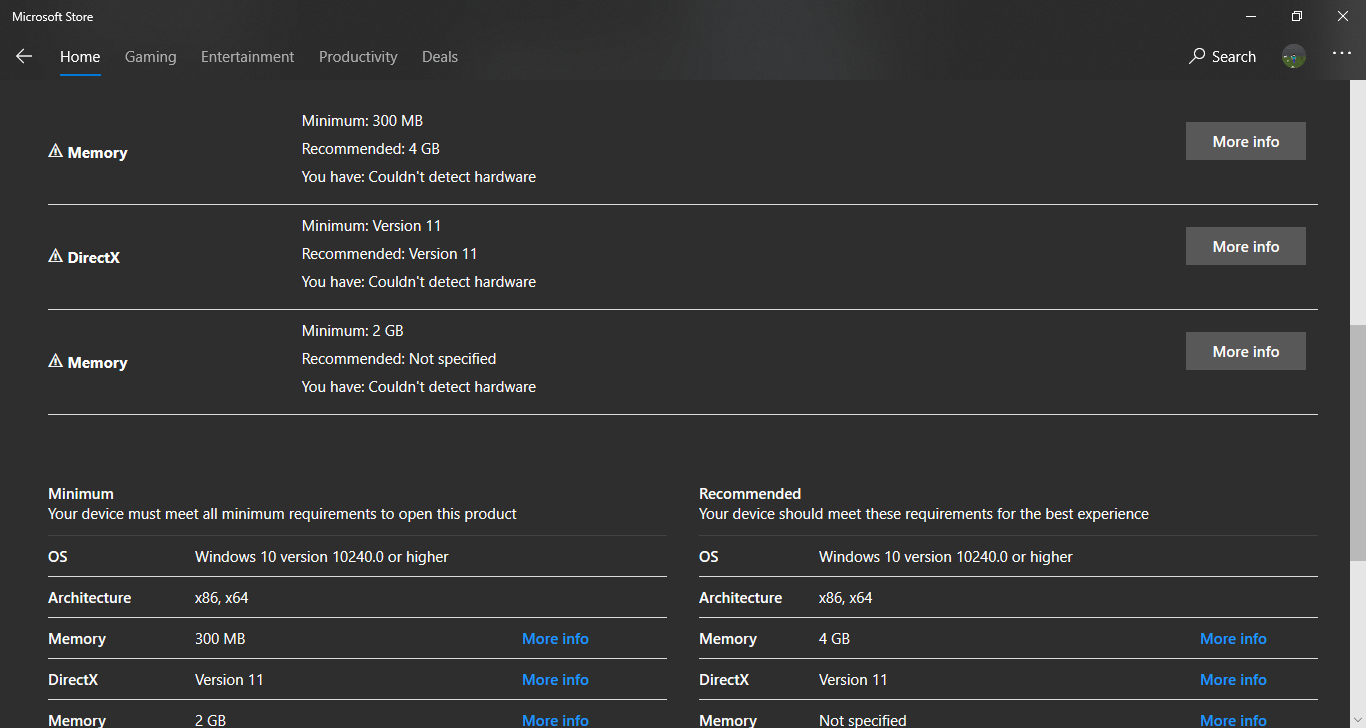Click '300 MB' in Minimum table
The width and height of the screenshot is (1366, 728).
[x=220, y=638]
